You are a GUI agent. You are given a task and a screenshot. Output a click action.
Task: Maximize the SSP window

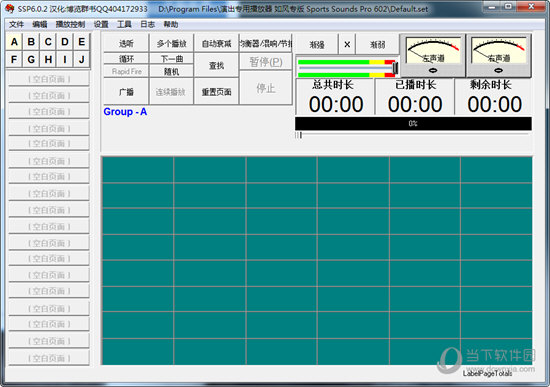pyautogui.click(x=508, y=6)
